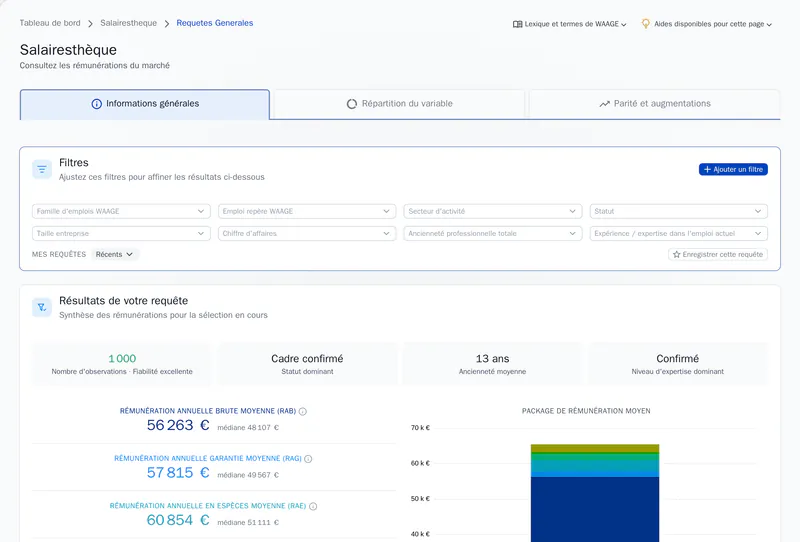Click the MES REQUÊTES label
Image resolution: width=800 pixels, height=542 pixels.
59,254
